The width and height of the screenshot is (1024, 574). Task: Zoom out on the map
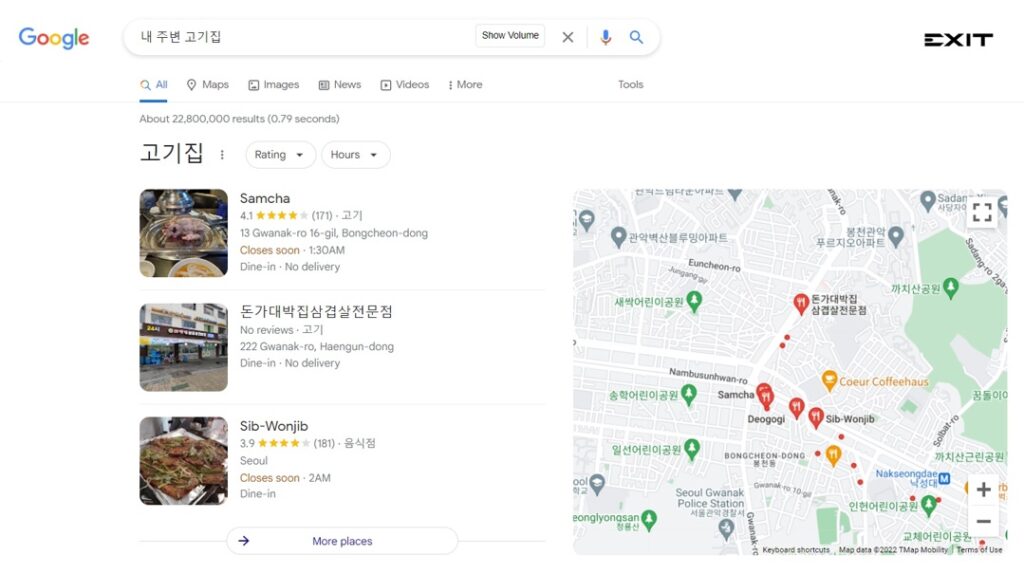coord(983,521)
